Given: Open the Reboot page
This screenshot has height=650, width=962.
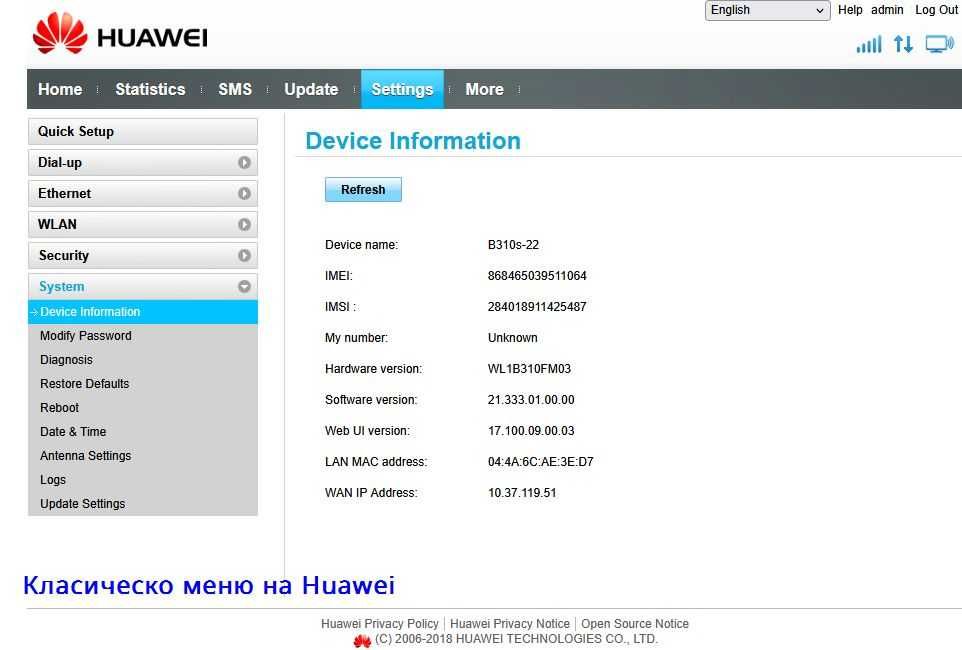Looking at the screenshot, I should pyautogui.click(x=60, y=408).
